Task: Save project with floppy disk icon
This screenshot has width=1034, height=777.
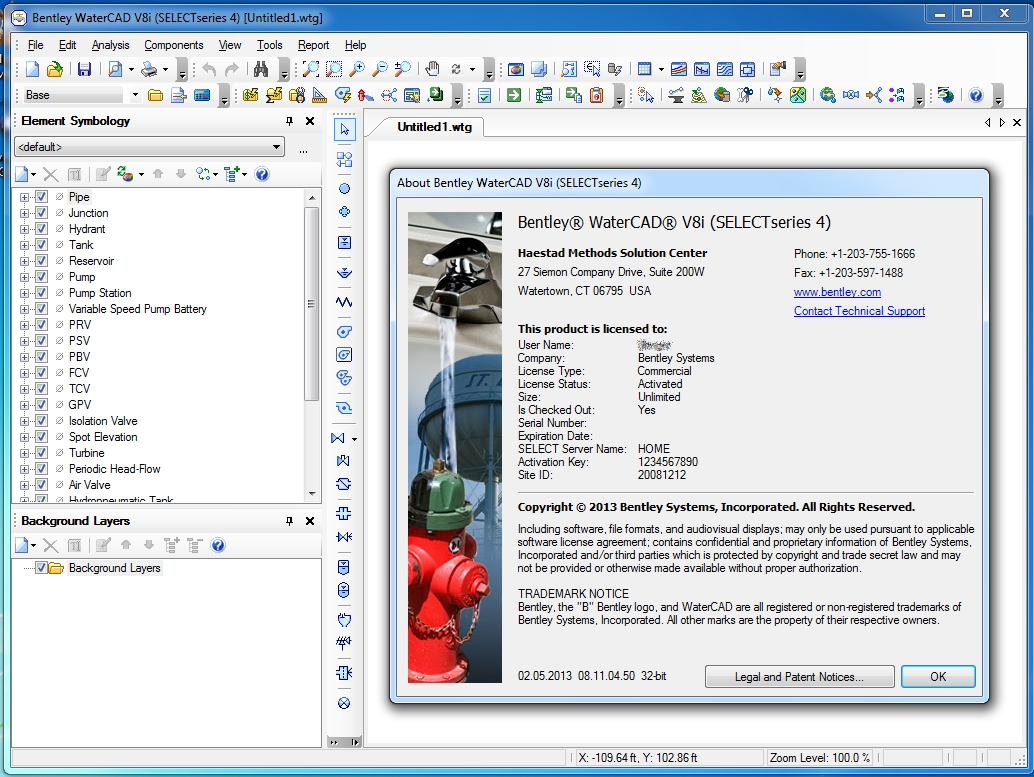Action: pos(84,69)
